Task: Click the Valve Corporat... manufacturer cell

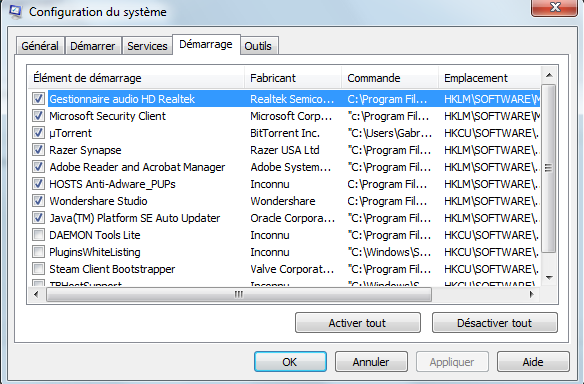Action: click(x=292, y=269)
